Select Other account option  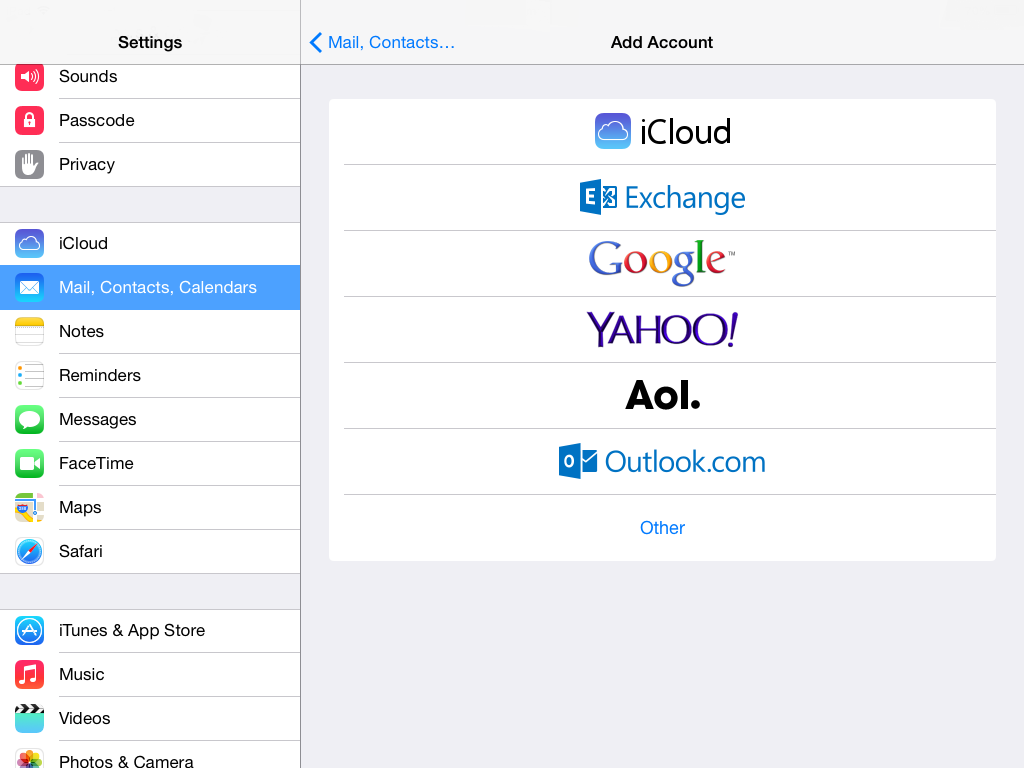click(662, 528)
